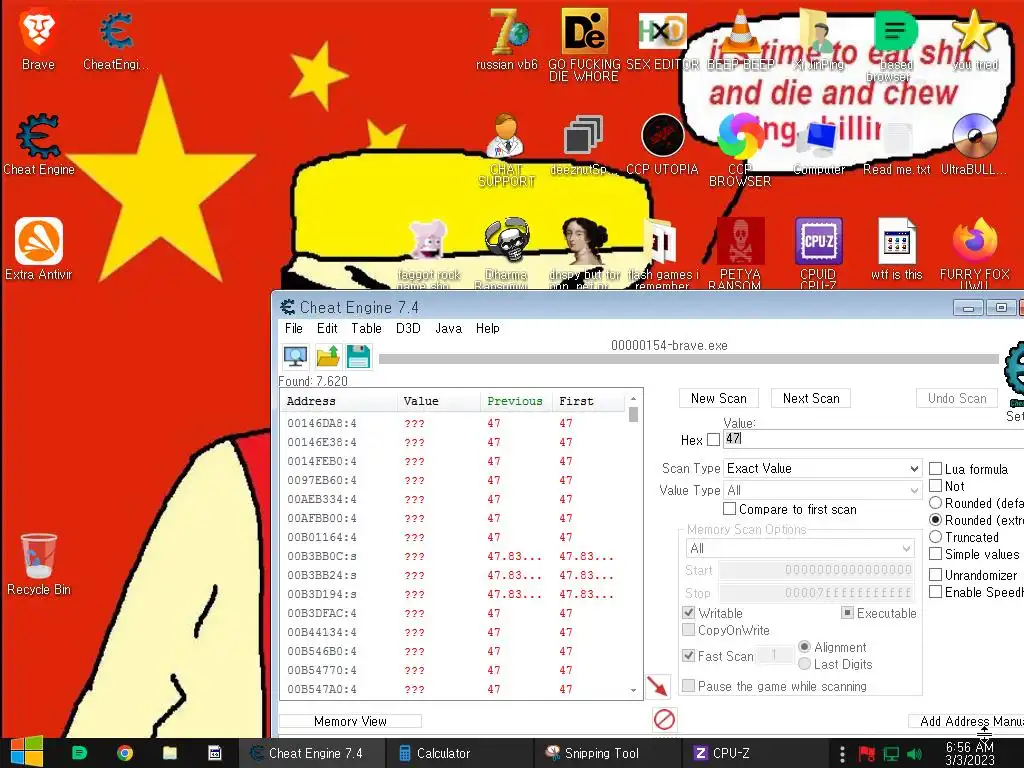
Task: Open the Dharma Ransomware desktop icon
Action: [506, 253]
